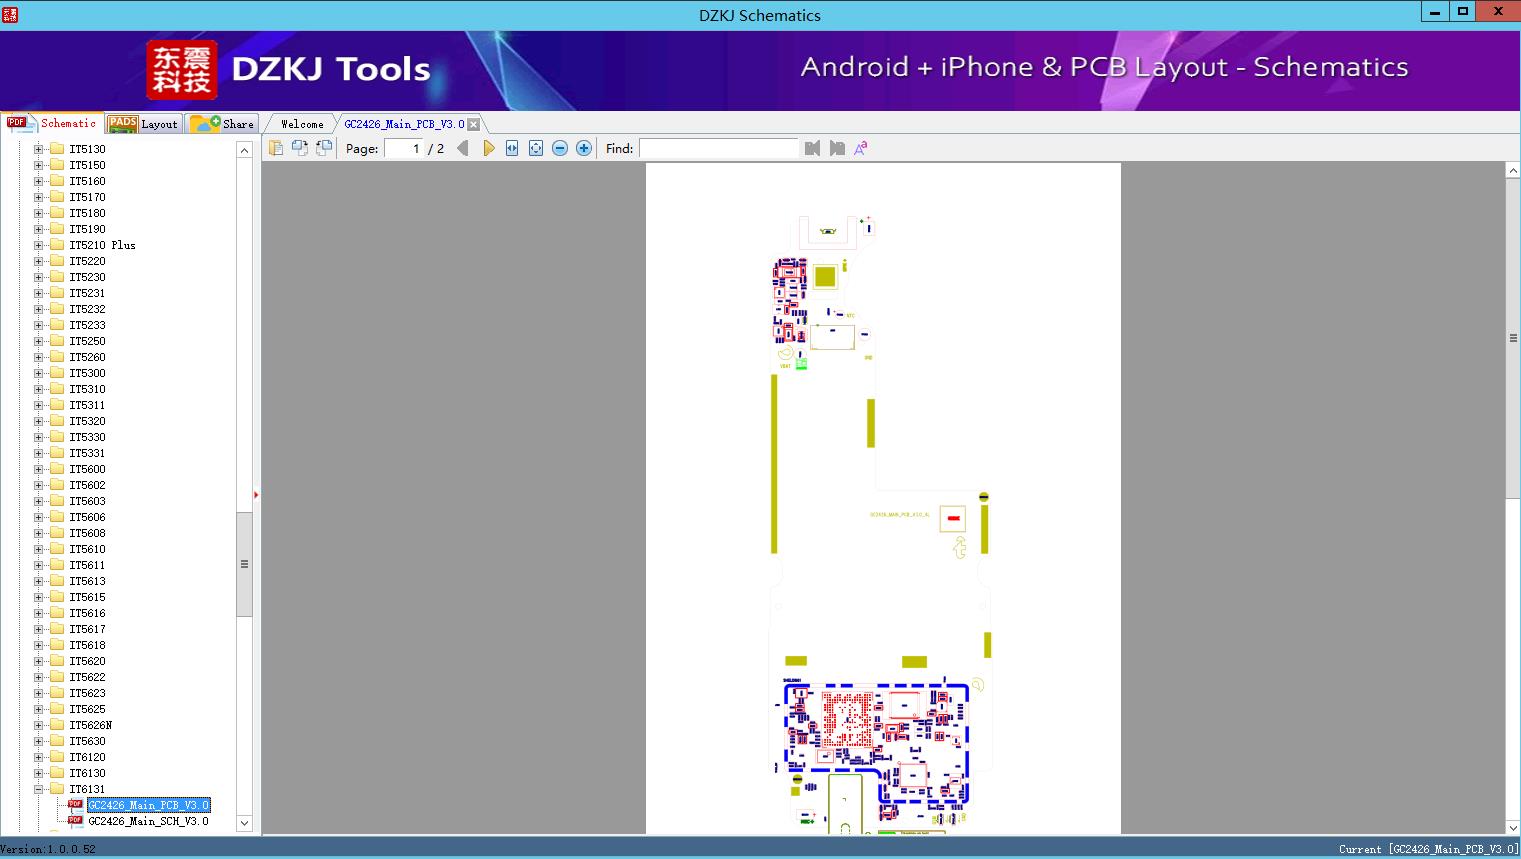Select the IT5620 tree item
Image resolution: width=1521 pixels, height=859 pixels.
(87, 661)
